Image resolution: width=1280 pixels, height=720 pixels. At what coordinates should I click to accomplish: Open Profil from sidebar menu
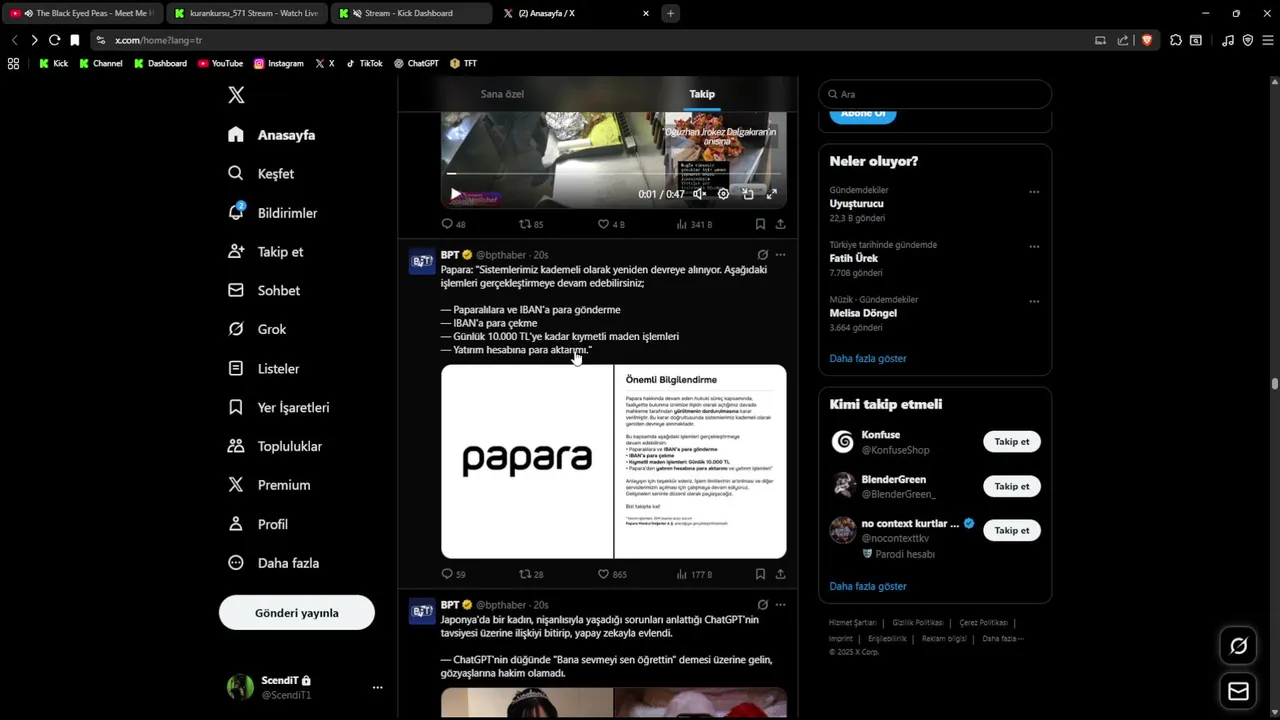point(257,524)
